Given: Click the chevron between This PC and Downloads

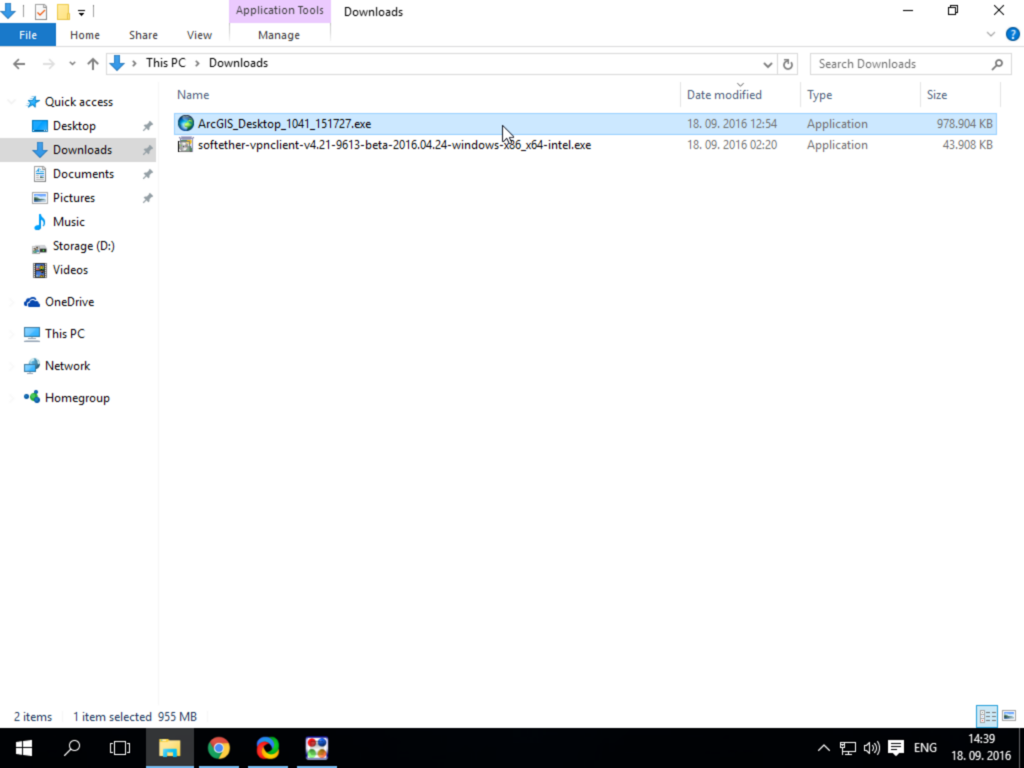Looking at the screenshot, I should tap(197, 63).
